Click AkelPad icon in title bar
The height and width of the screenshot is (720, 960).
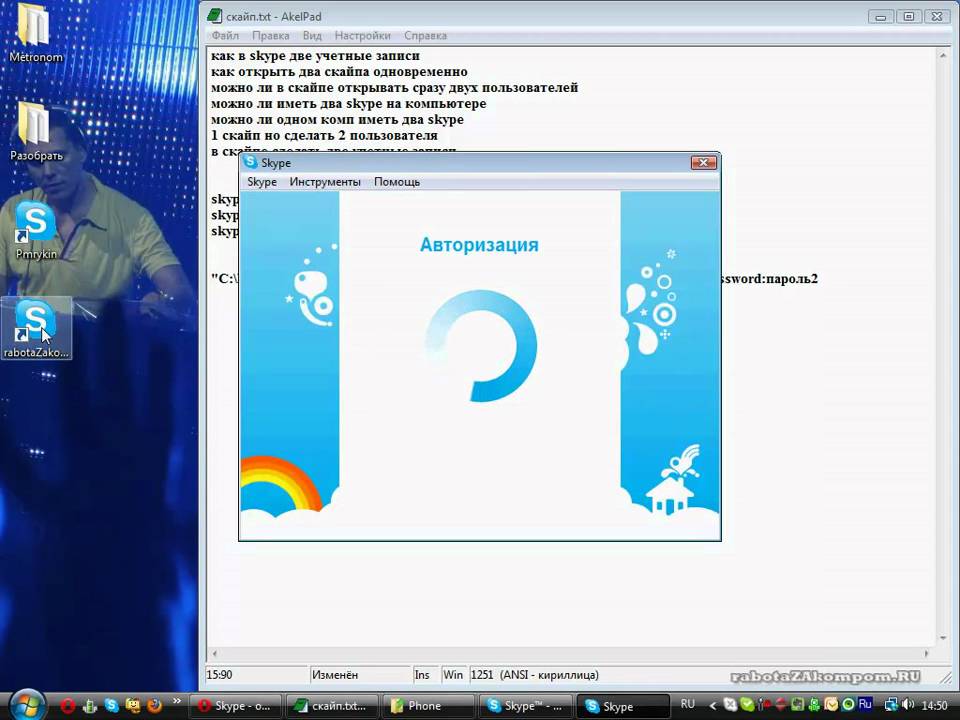tap(214, 16)
